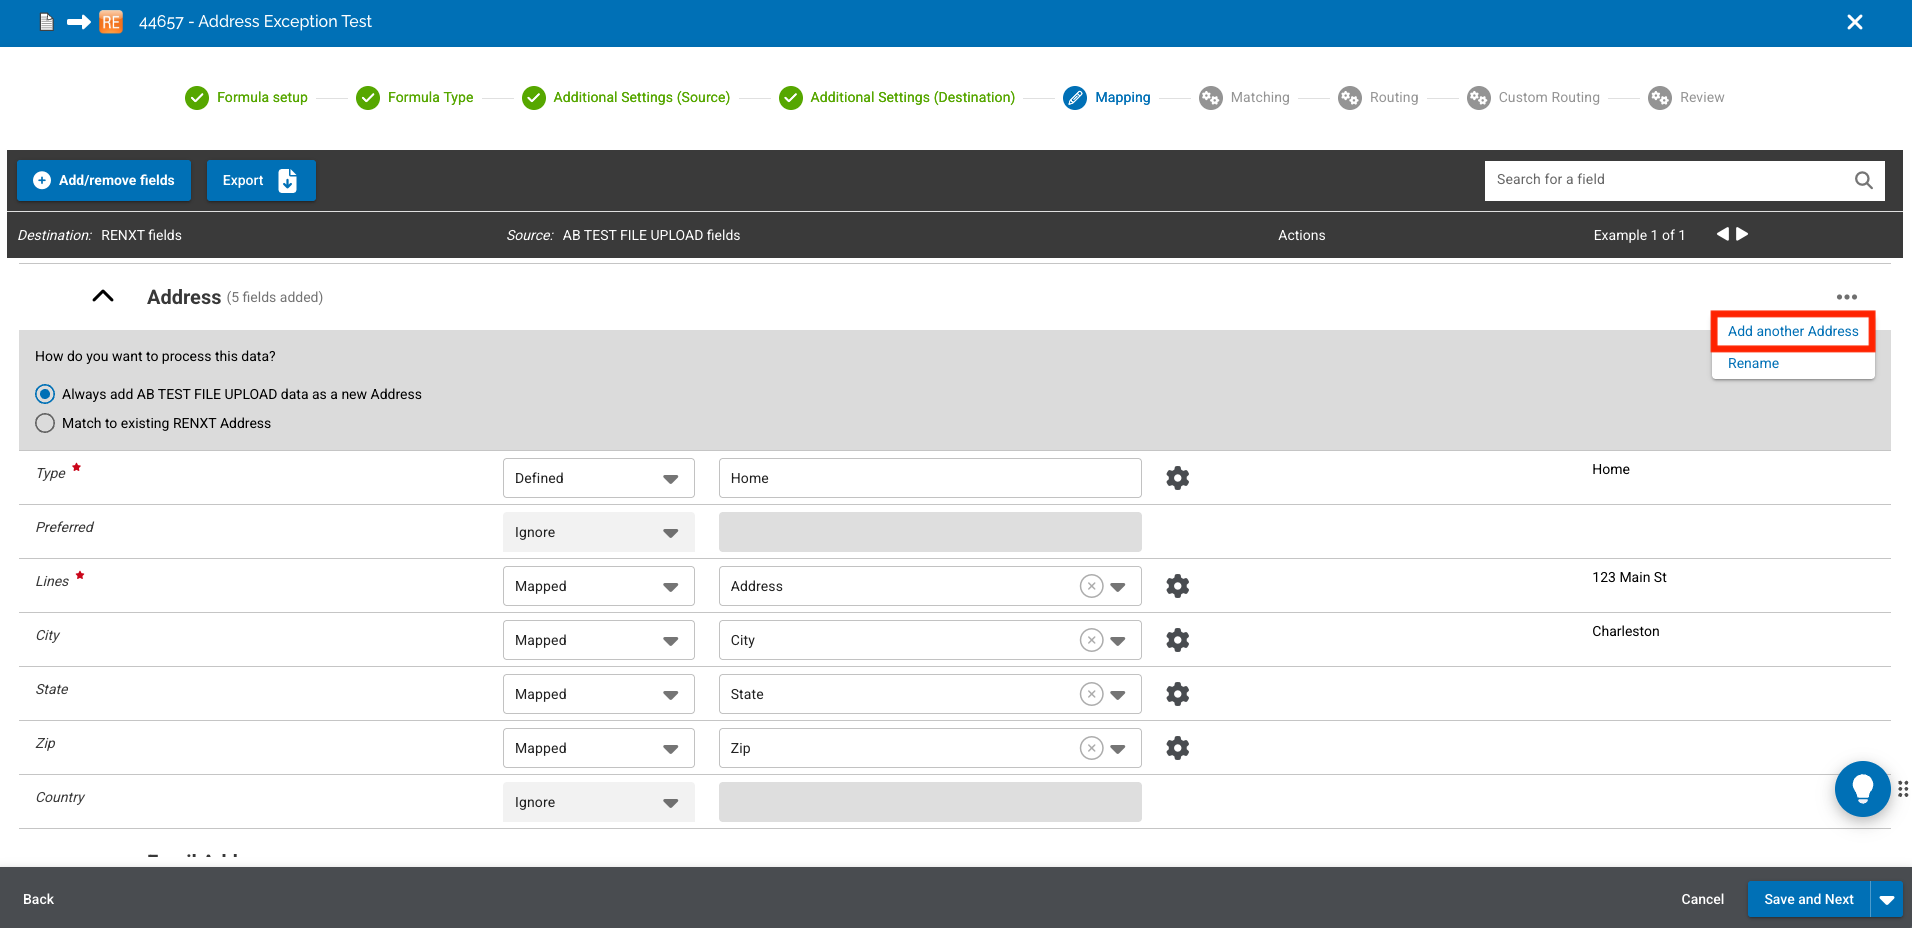The image size is (1912, 928).
Task: Collapse the Address section chevron
Action: [103, 296]
